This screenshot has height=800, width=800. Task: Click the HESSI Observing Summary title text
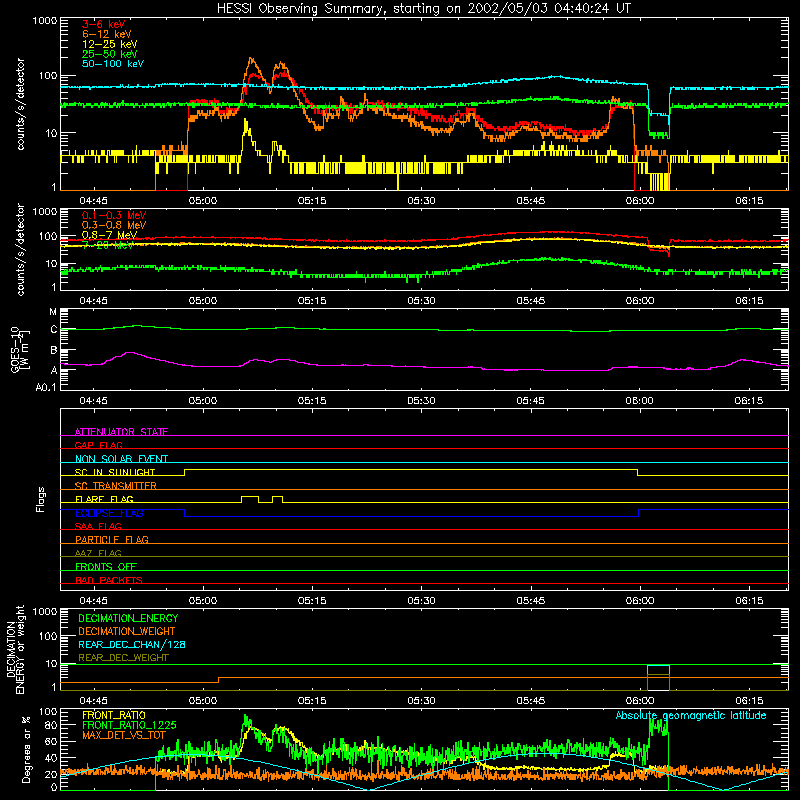(424, 9)
